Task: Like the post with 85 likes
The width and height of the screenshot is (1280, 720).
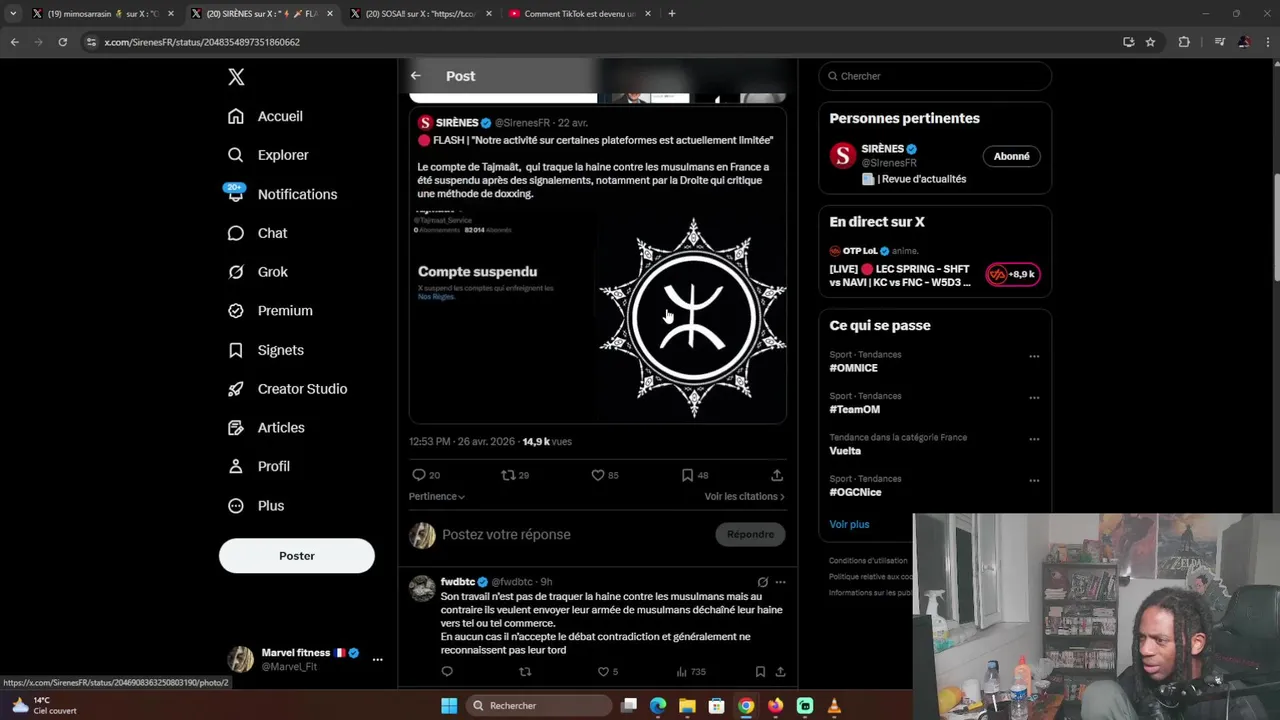Action: (598, 475)
